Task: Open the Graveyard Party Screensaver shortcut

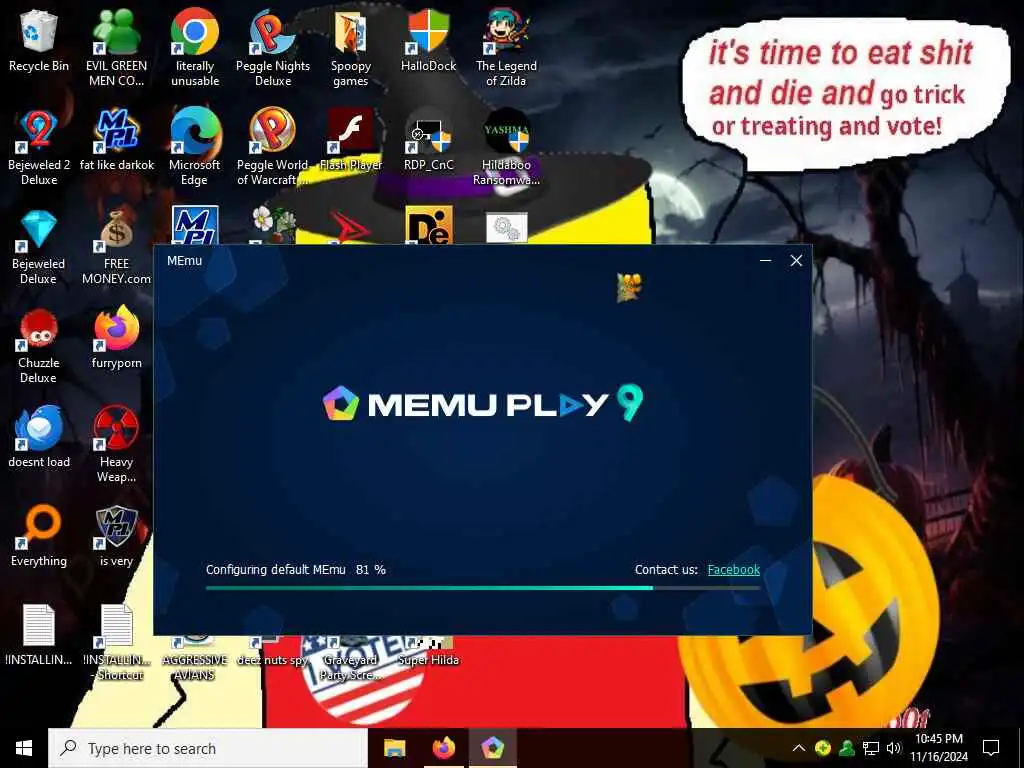Action: 350,660
